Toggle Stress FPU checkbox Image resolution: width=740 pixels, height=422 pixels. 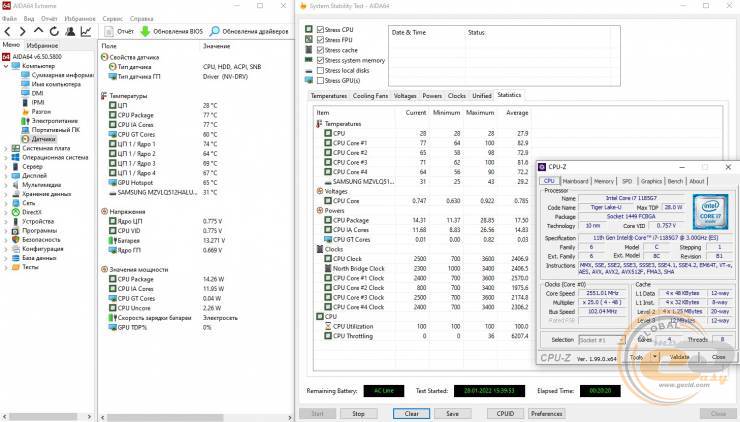click(x=320, y=40)
